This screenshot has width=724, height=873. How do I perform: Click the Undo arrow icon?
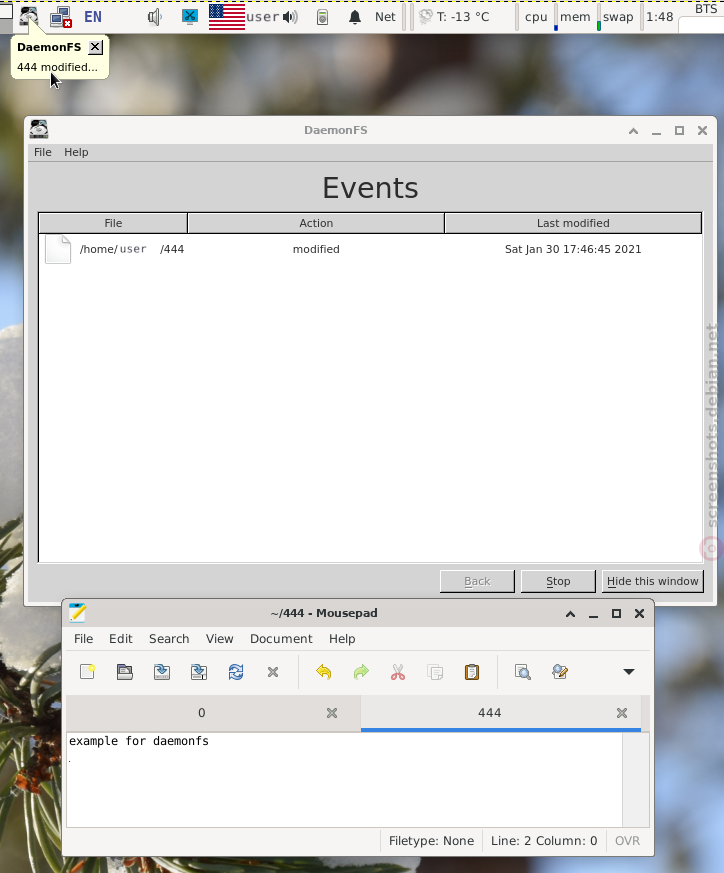pyautogui.click(x=324, y=672)
